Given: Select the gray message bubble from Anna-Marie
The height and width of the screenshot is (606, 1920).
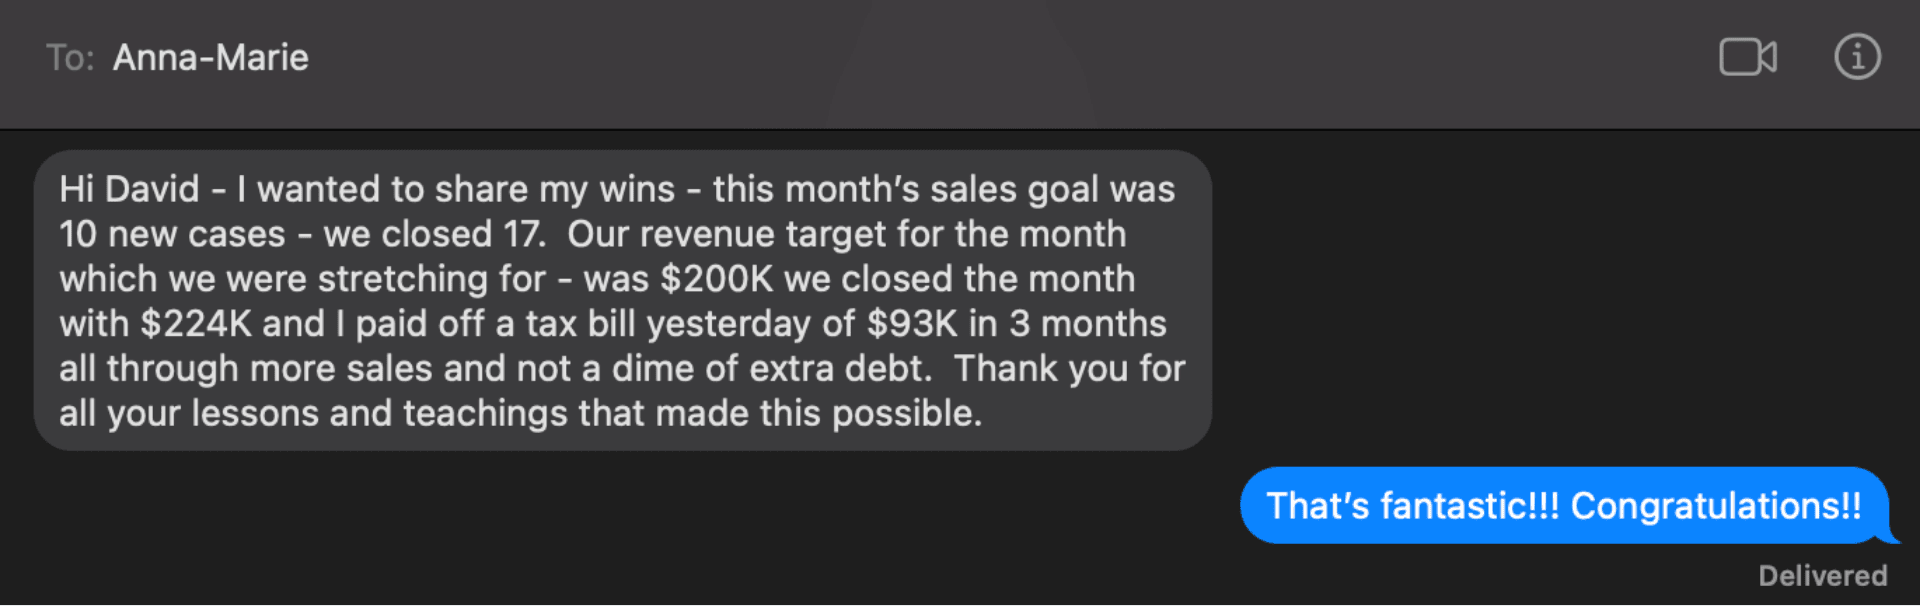Looking at the screenshot, I should click(x=623, y=300).
